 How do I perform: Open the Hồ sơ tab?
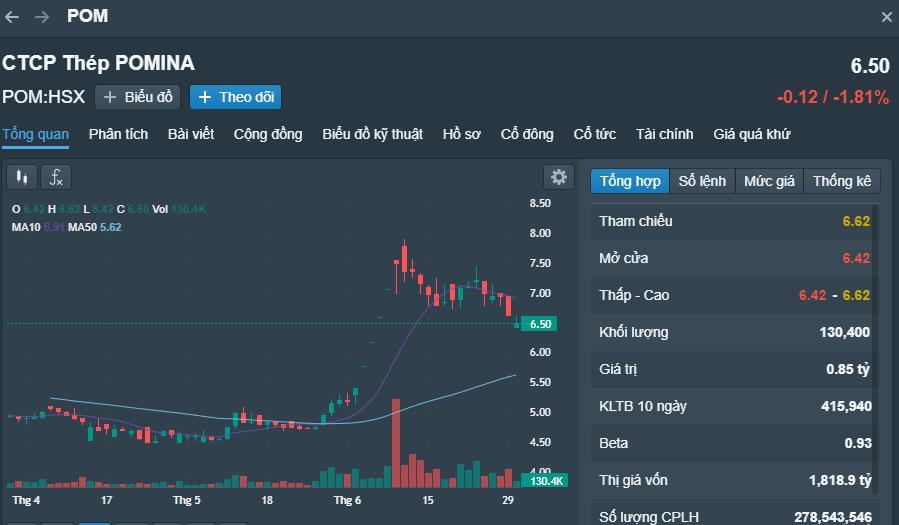[x=462, y=134]
